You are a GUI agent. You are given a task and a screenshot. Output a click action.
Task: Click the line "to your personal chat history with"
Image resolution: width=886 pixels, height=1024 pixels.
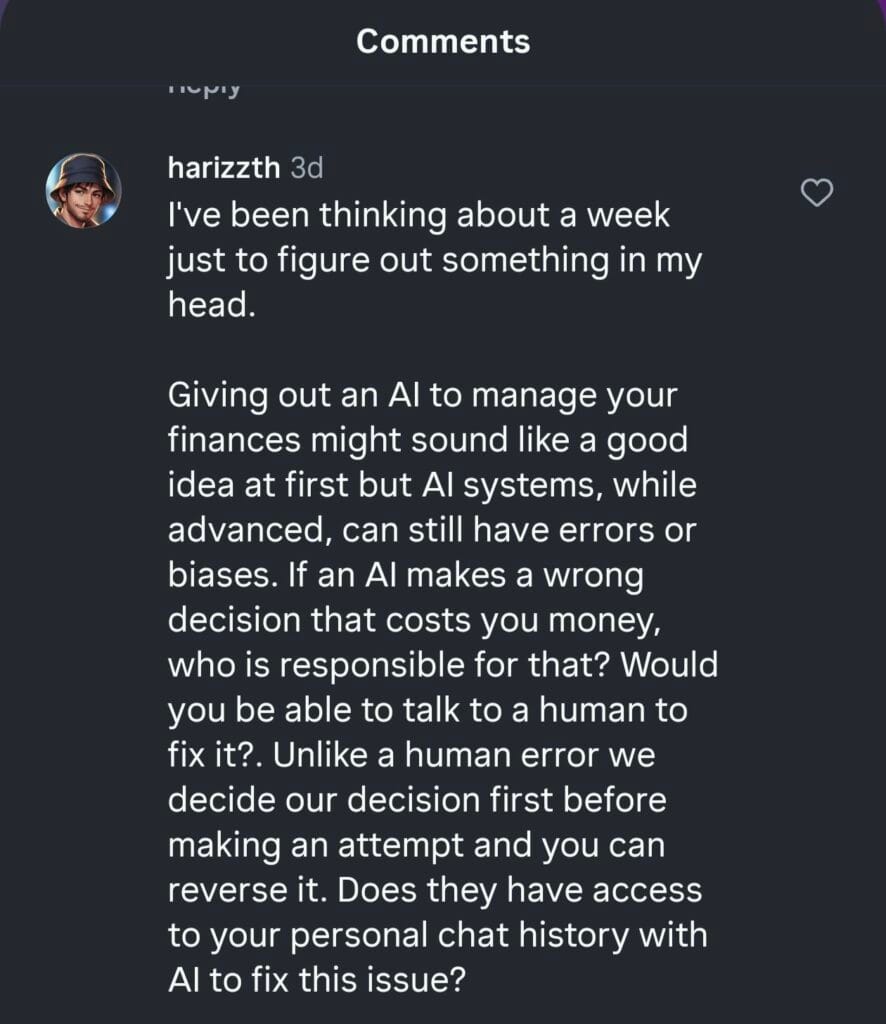tap(437, 937)
